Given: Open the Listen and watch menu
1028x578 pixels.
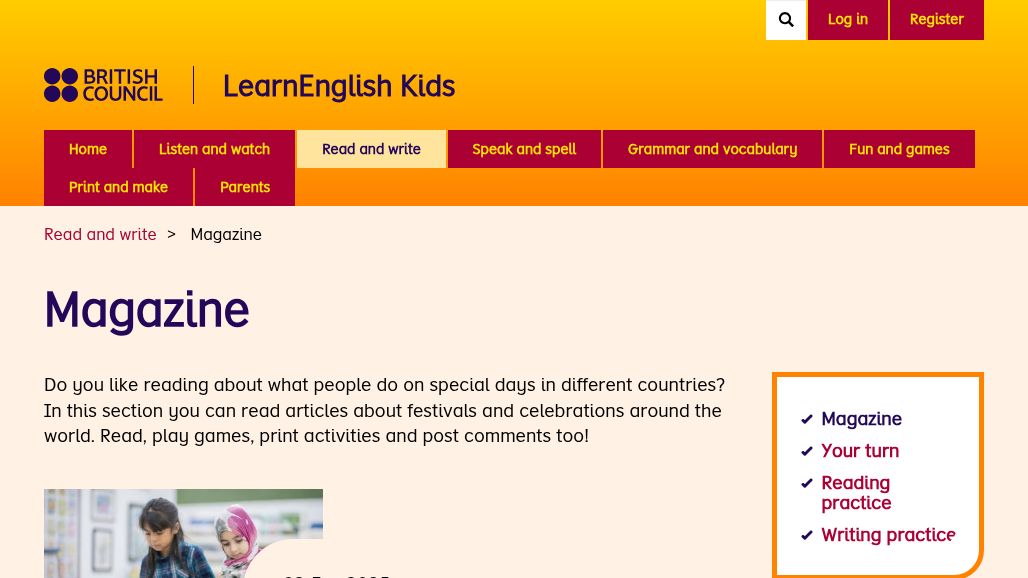Looking at the screenshot, I should pos(214,149).
